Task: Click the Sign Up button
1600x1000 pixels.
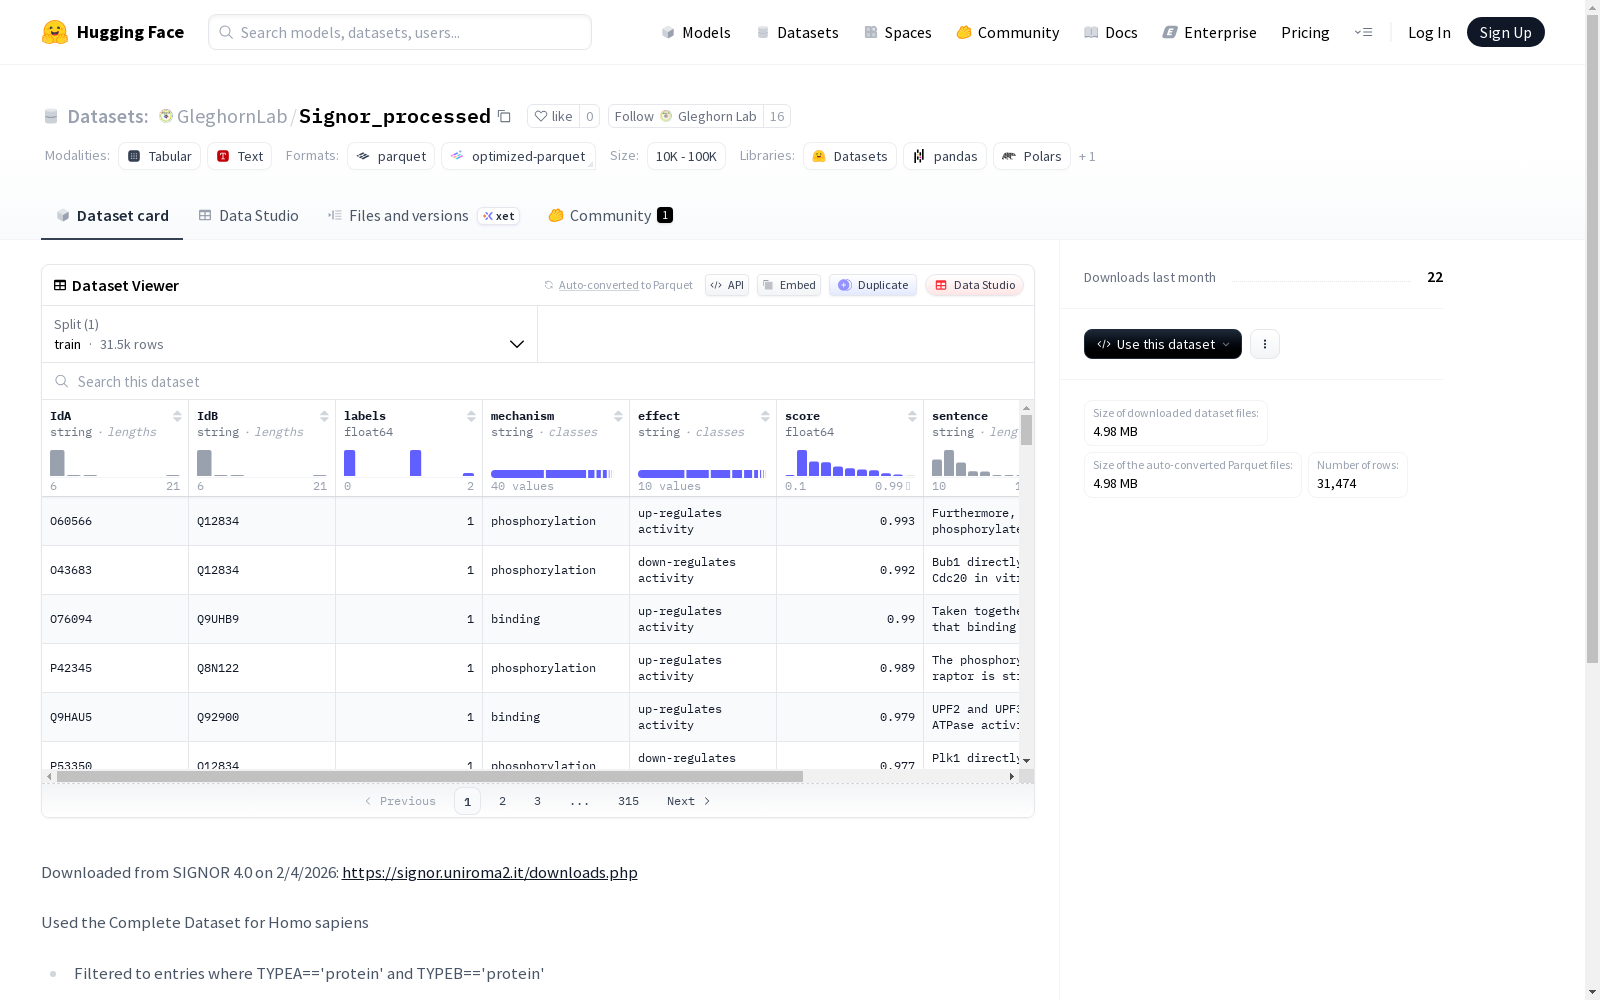Action: (1506, 32)
